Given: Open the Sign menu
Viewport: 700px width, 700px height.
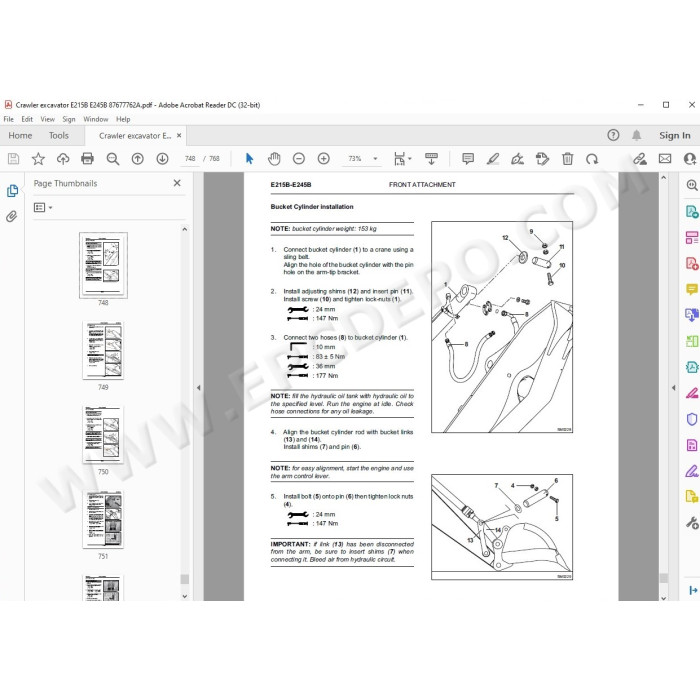Looking at the screenshot, I should click(x=69, y=119).
